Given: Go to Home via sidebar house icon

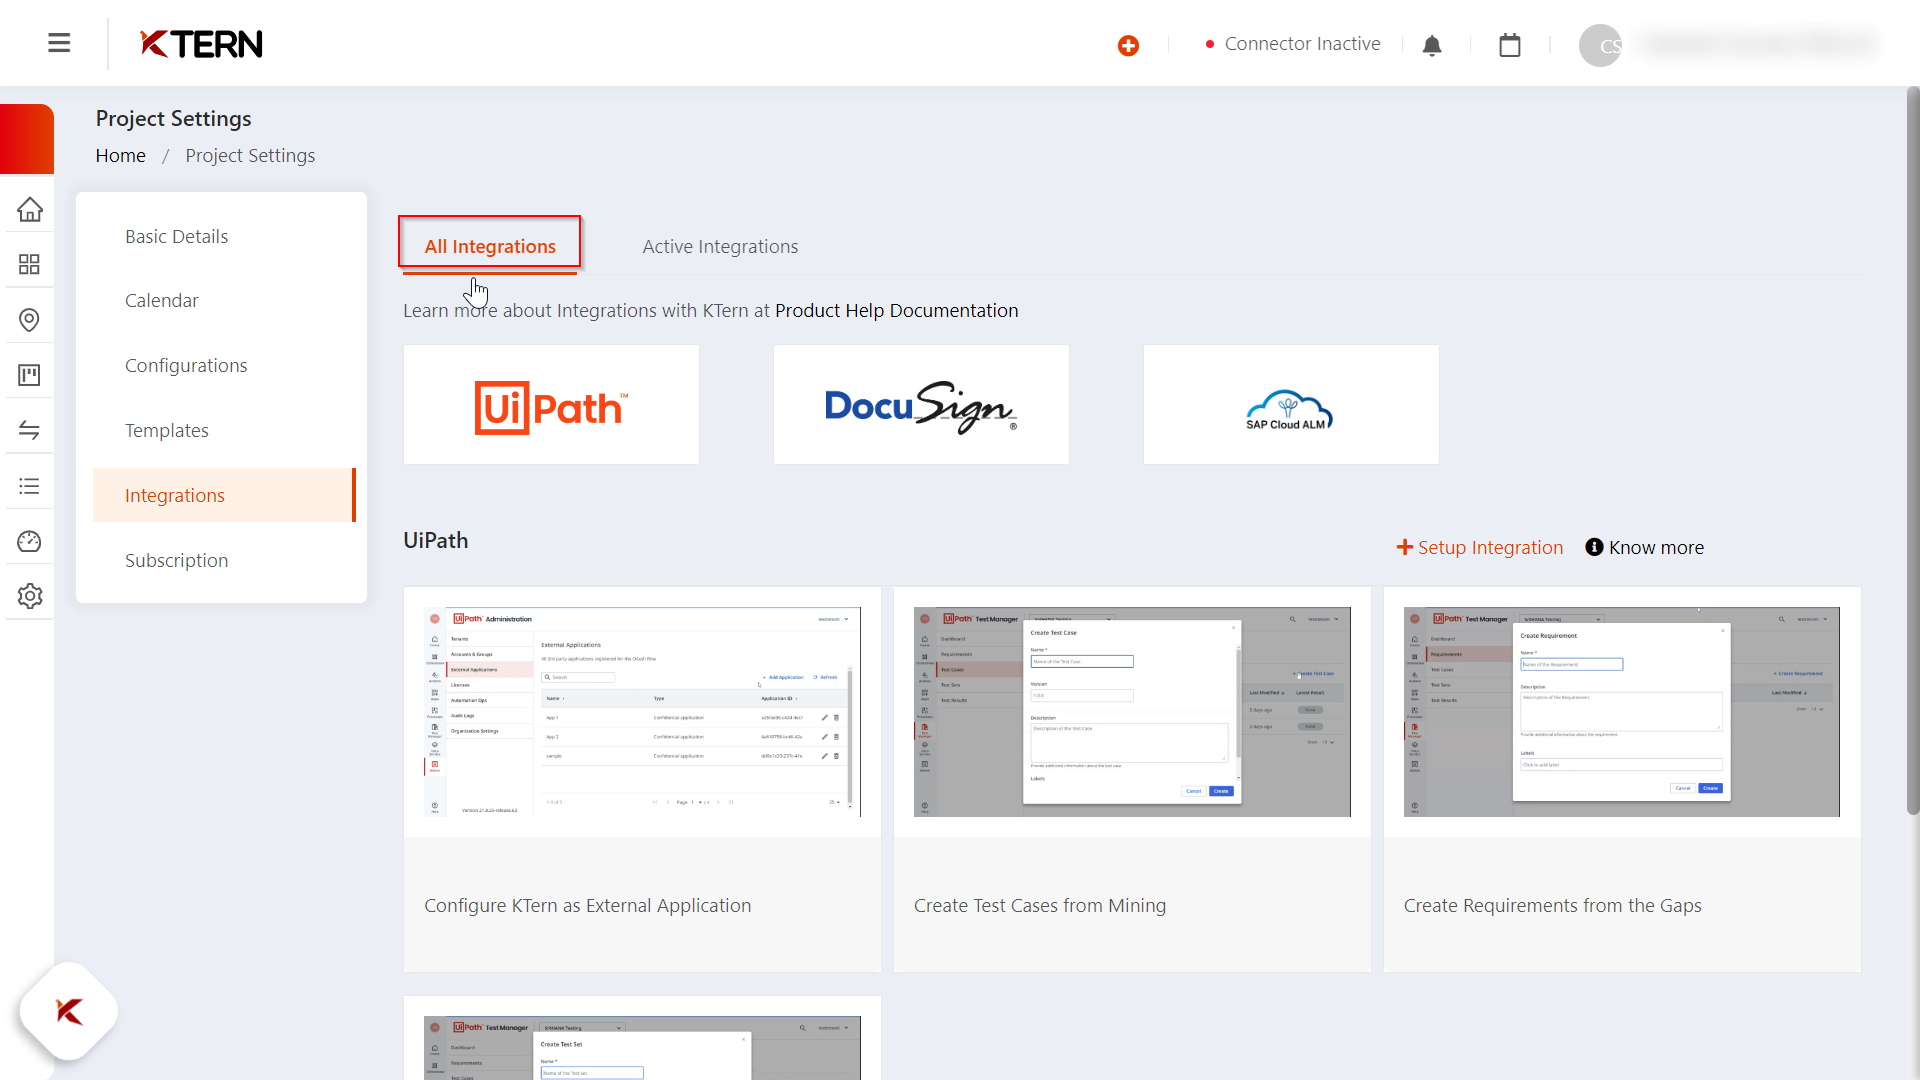Looking at the screenshot, I should tap(29, 209).
